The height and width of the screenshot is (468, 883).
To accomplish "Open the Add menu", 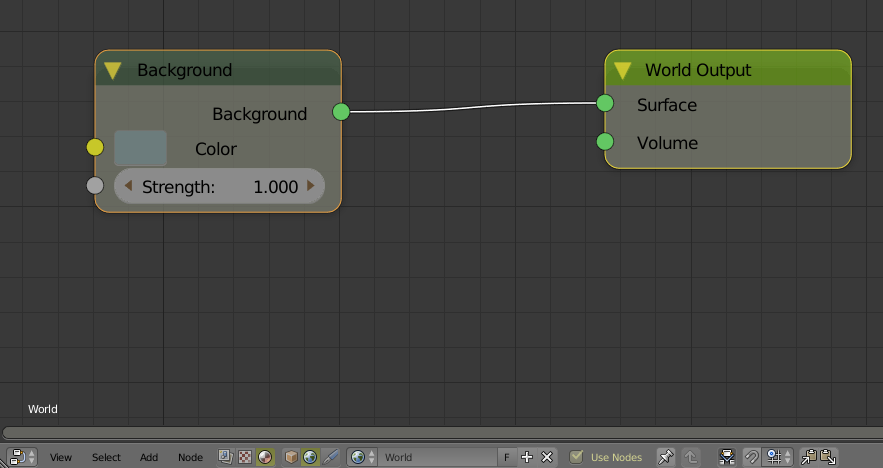I will pos(149,457).
